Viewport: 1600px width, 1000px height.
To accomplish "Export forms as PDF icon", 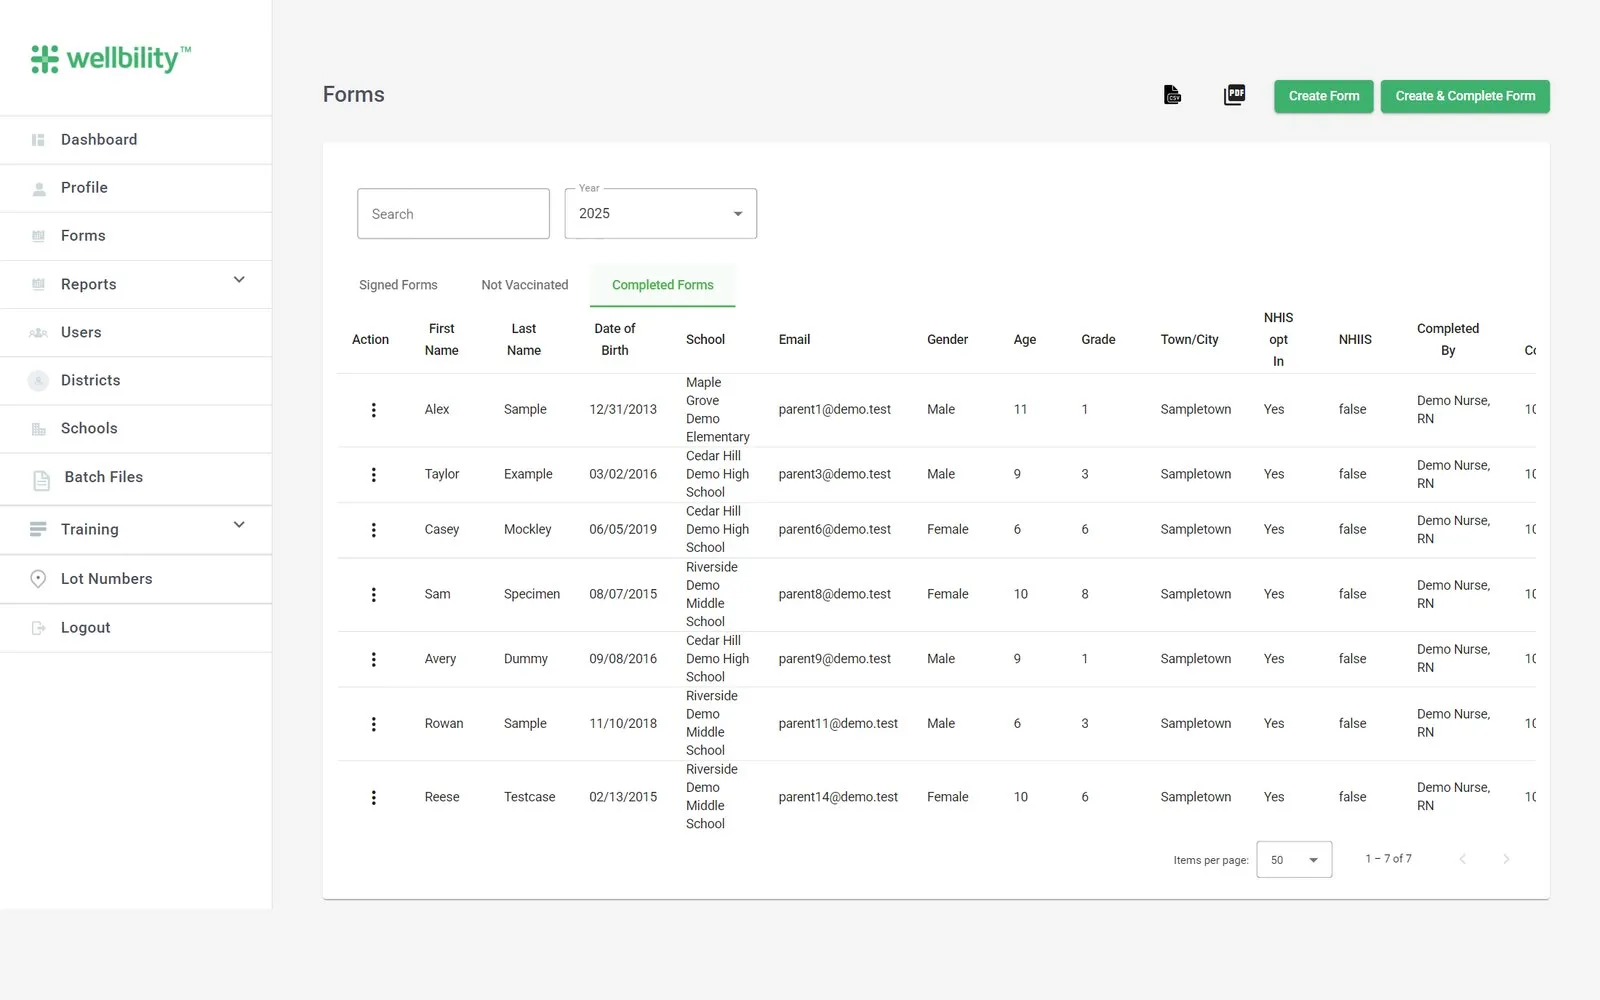I will [1235, 95].
